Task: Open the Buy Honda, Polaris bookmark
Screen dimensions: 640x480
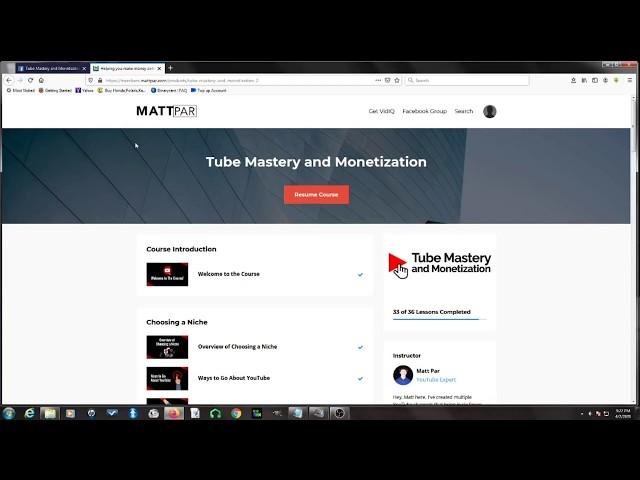Action: click(x=122, y=91)
